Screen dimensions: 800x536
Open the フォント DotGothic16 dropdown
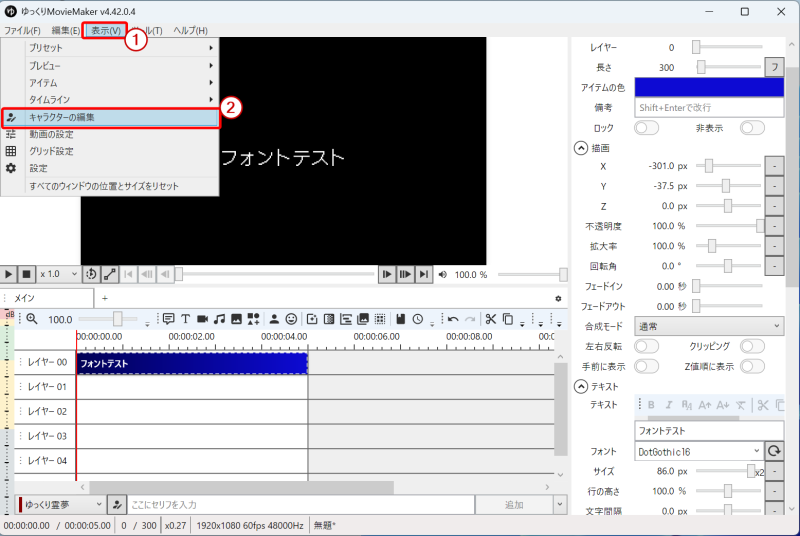point(698,451)
